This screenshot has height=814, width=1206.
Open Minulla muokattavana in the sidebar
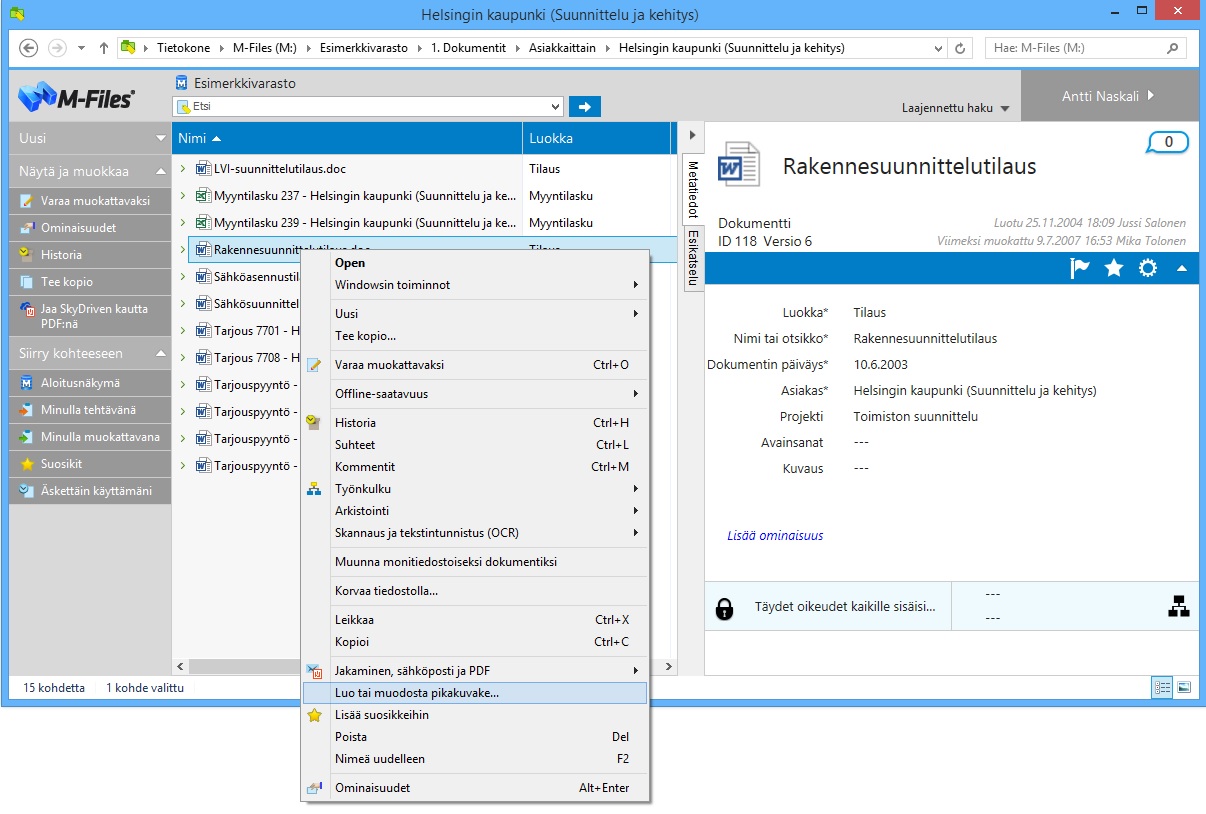point(90,437)
